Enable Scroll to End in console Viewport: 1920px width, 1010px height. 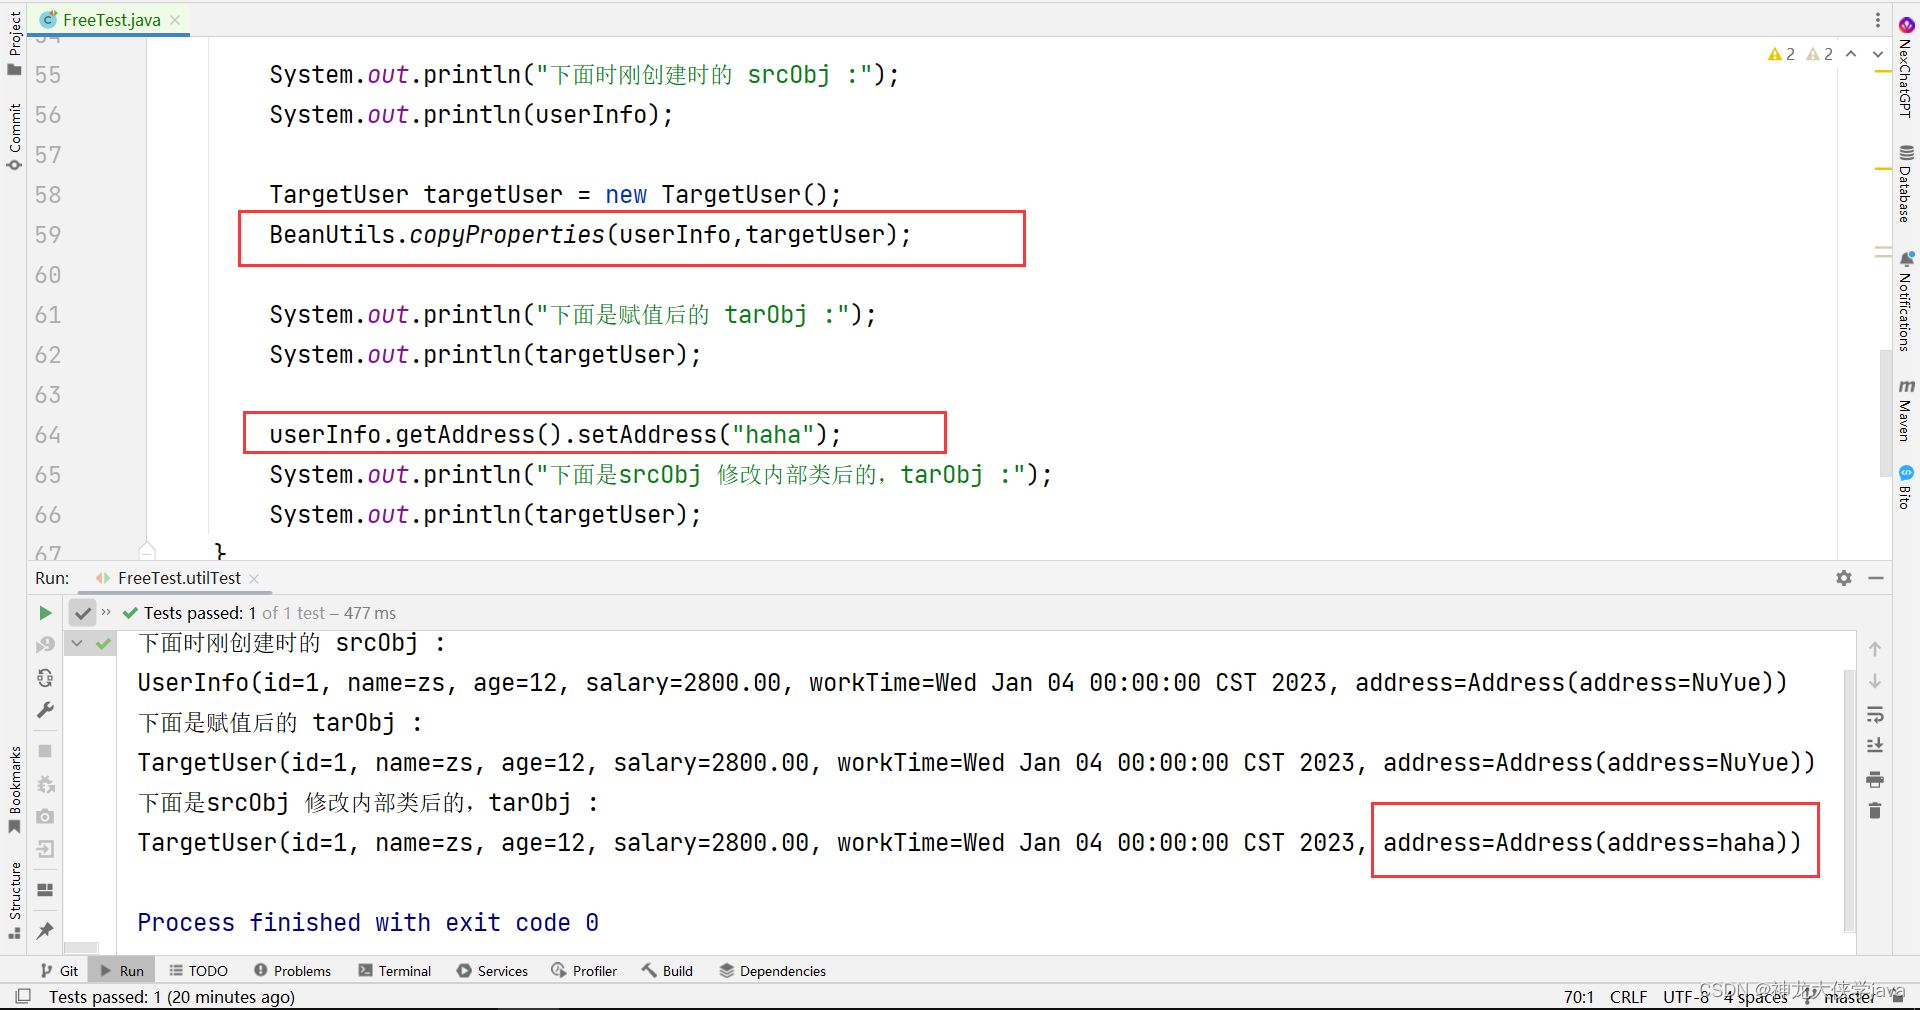(x=1875, y=745)
